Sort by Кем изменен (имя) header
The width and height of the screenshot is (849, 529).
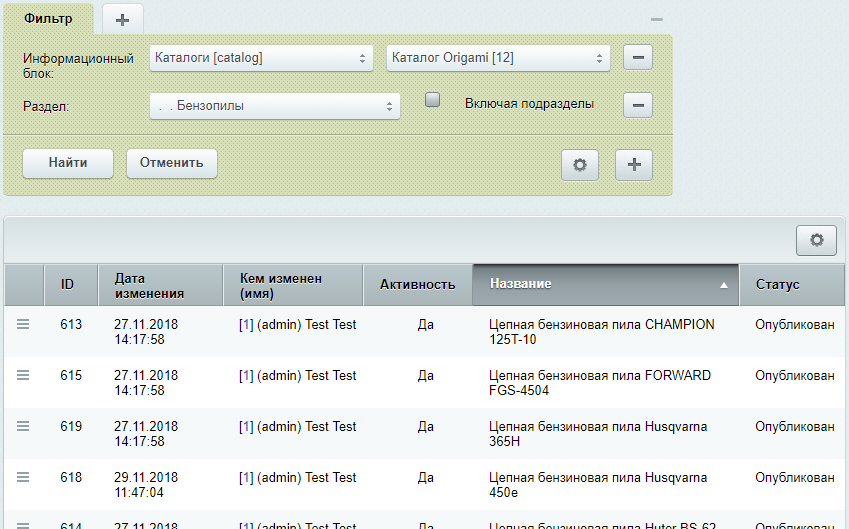click(293, 285)
